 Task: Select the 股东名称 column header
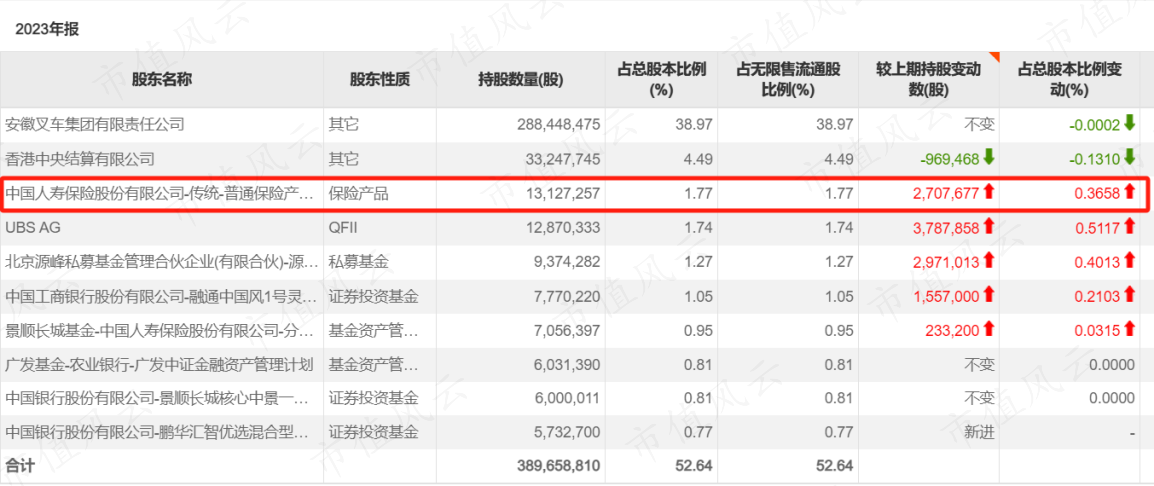162,80
